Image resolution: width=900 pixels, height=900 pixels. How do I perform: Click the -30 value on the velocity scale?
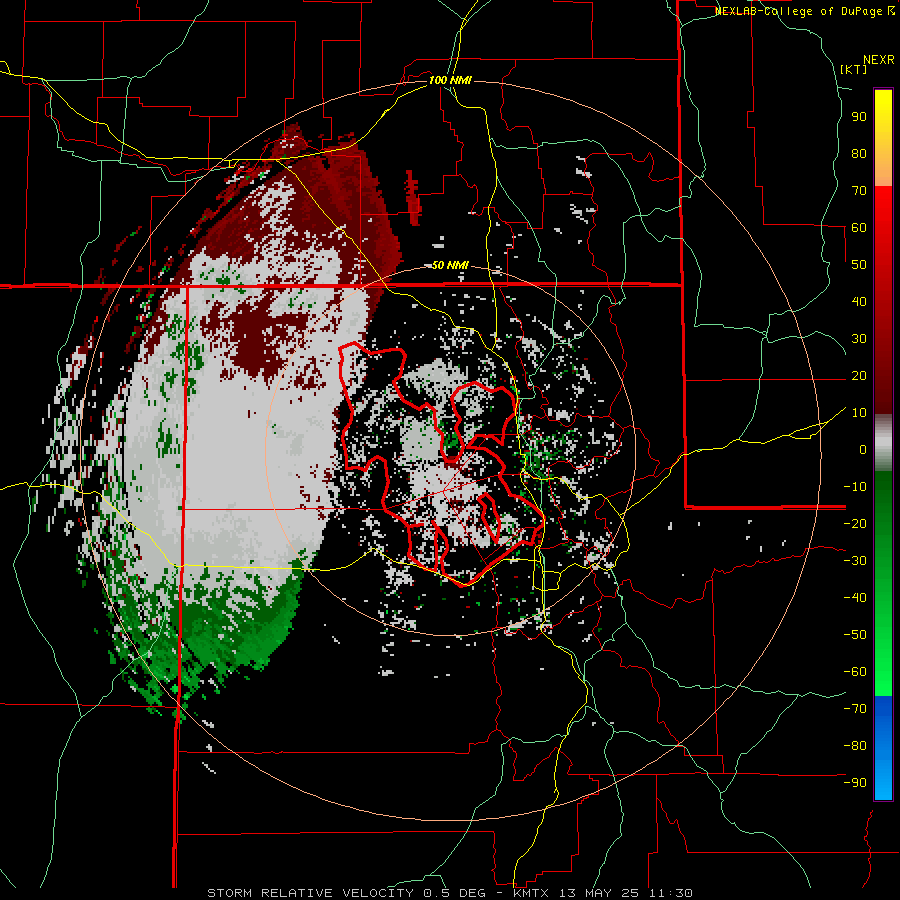(855, 561)
